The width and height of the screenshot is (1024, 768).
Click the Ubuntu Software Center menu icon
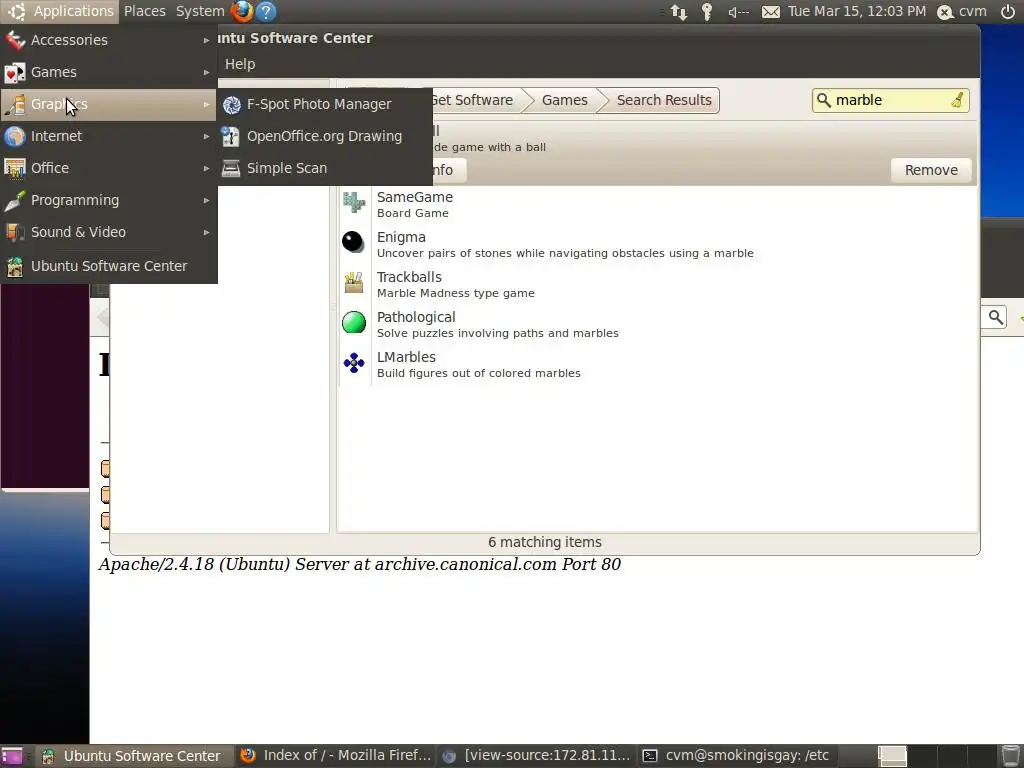[x=14, y=266]
